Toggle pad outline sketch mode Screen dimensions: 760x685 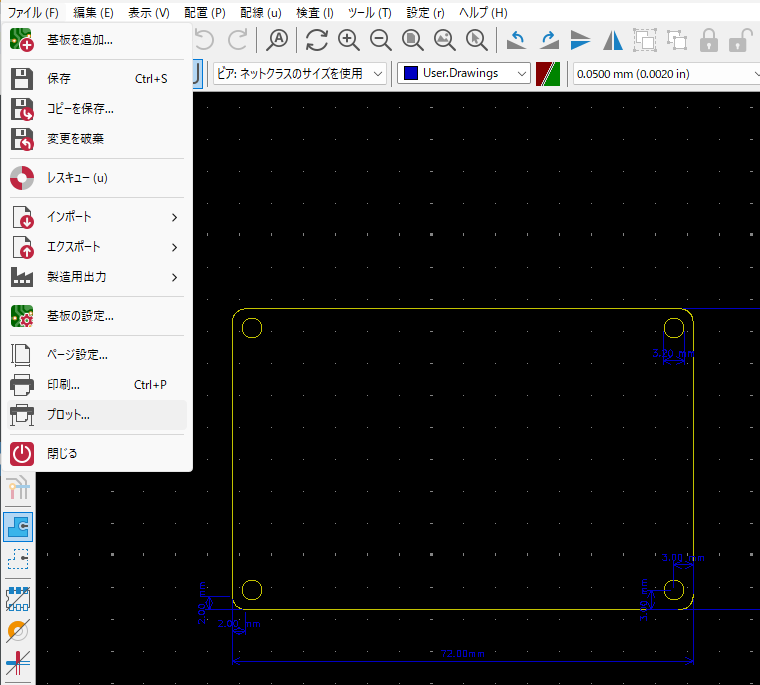click(x=18, y=599)
